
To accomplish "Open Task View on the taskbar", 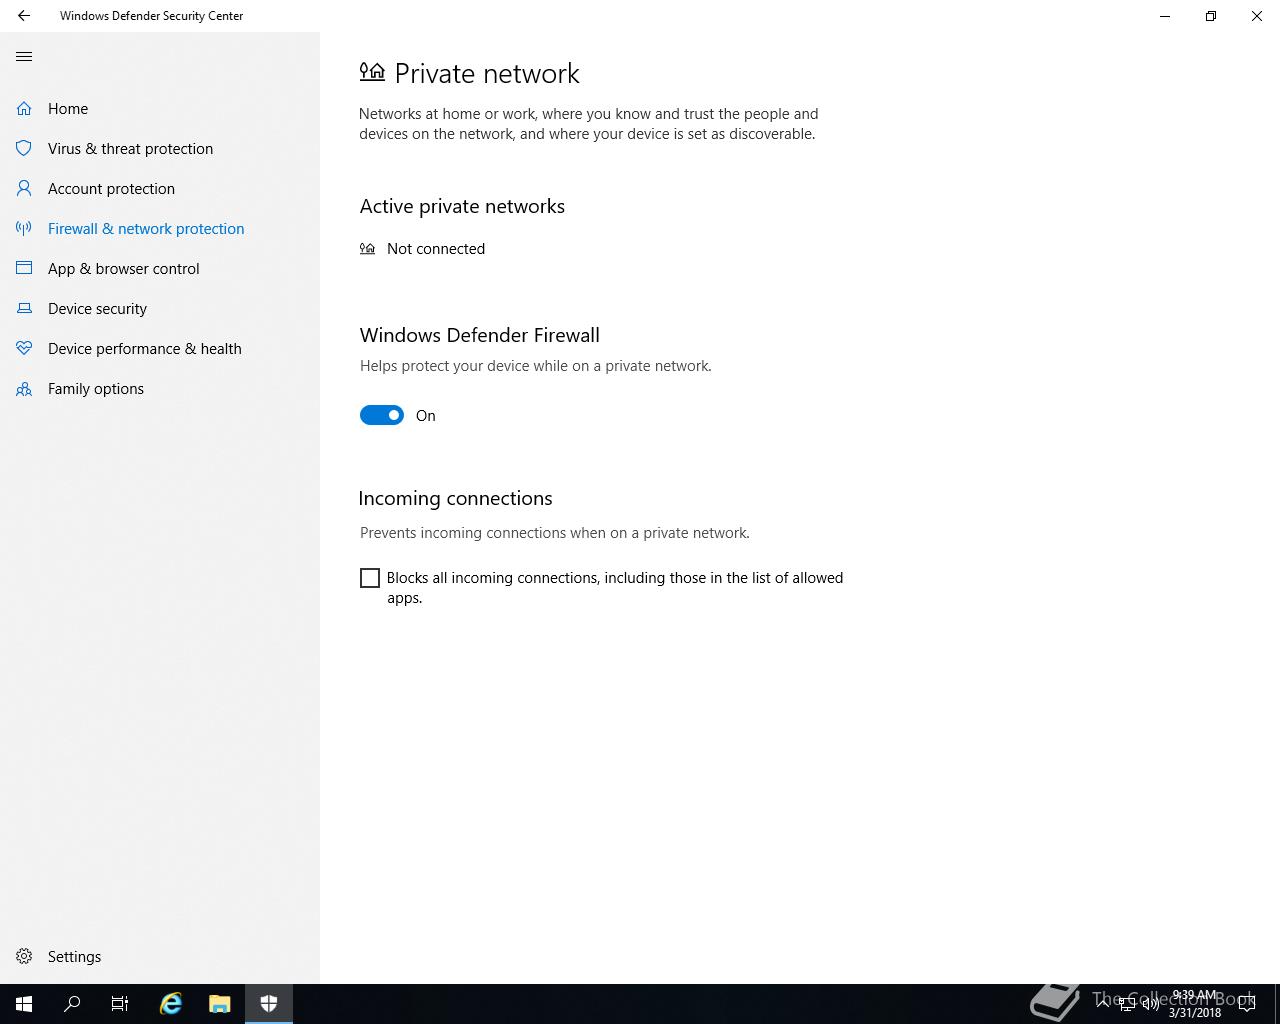I will pos(120,1004).
